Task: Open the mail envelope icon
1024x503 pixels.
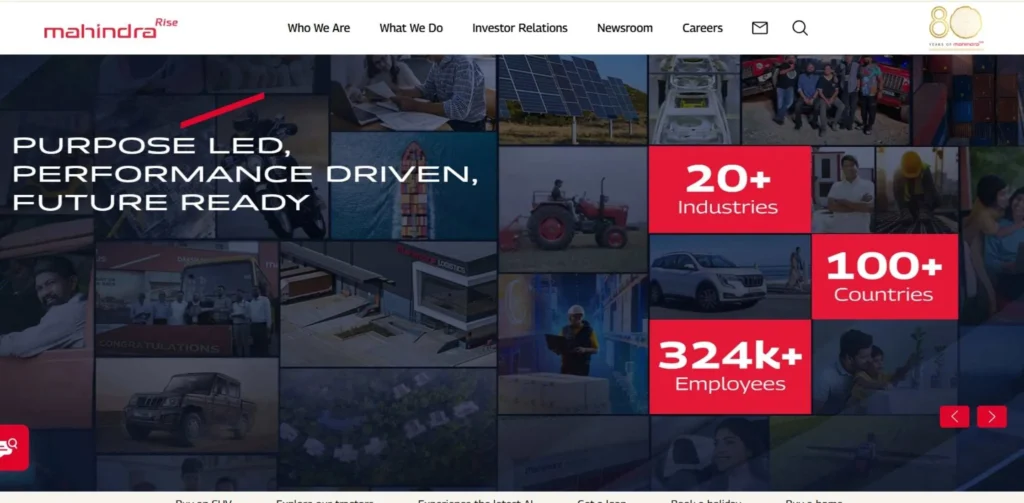Action: tap(760, 28)
